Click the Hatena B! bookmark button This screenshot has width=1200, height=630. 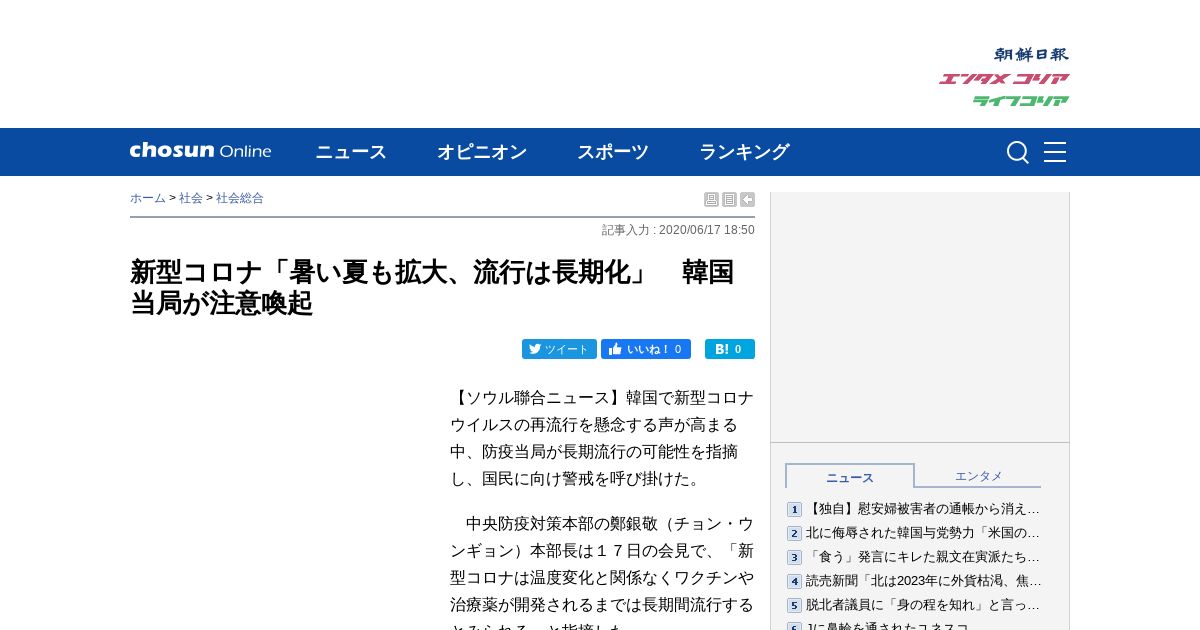coord(730,349)
